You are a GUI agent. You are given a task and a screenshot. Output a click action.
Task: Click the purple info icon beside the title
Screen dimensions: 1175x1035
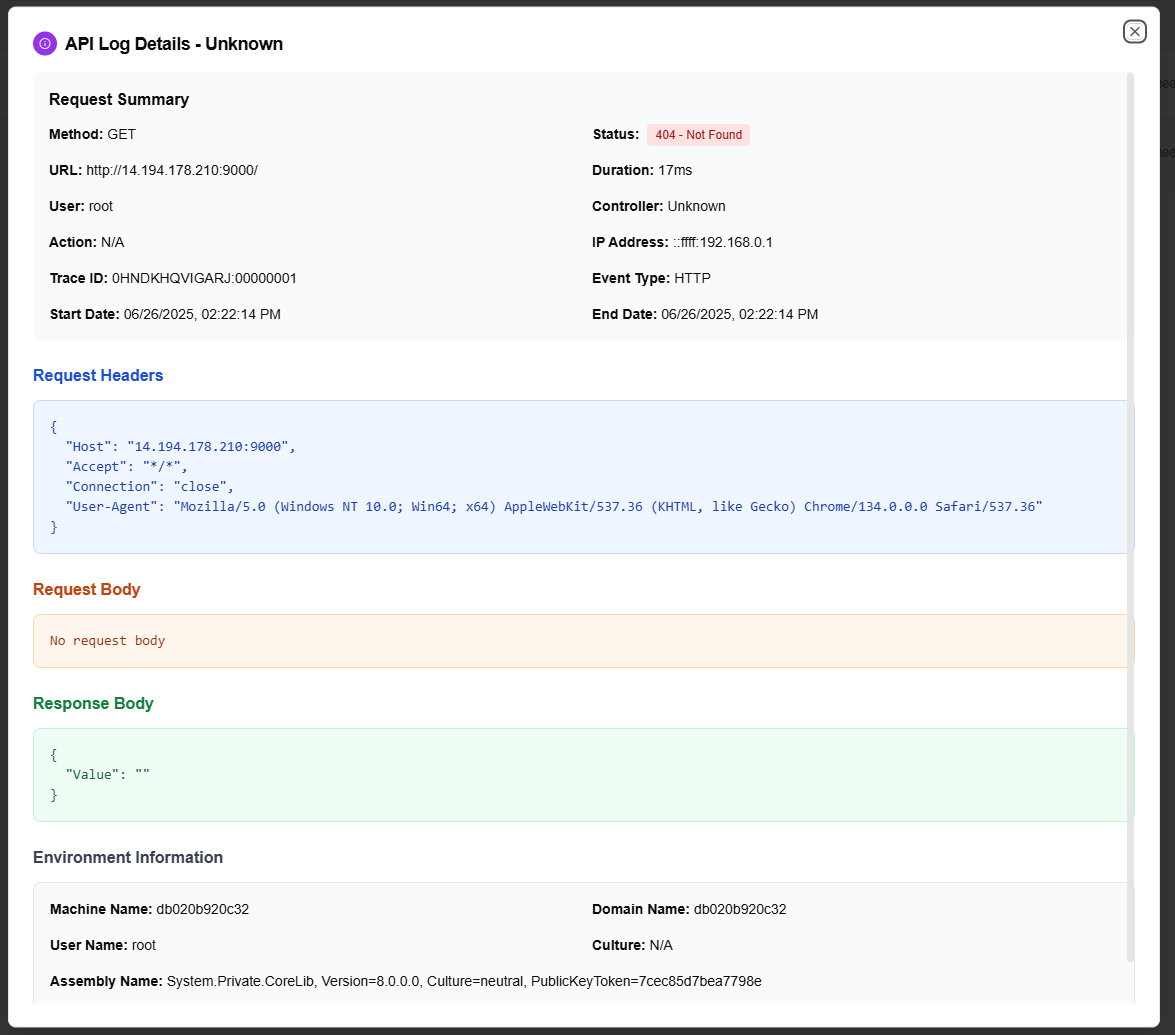[x=44, y=44]
